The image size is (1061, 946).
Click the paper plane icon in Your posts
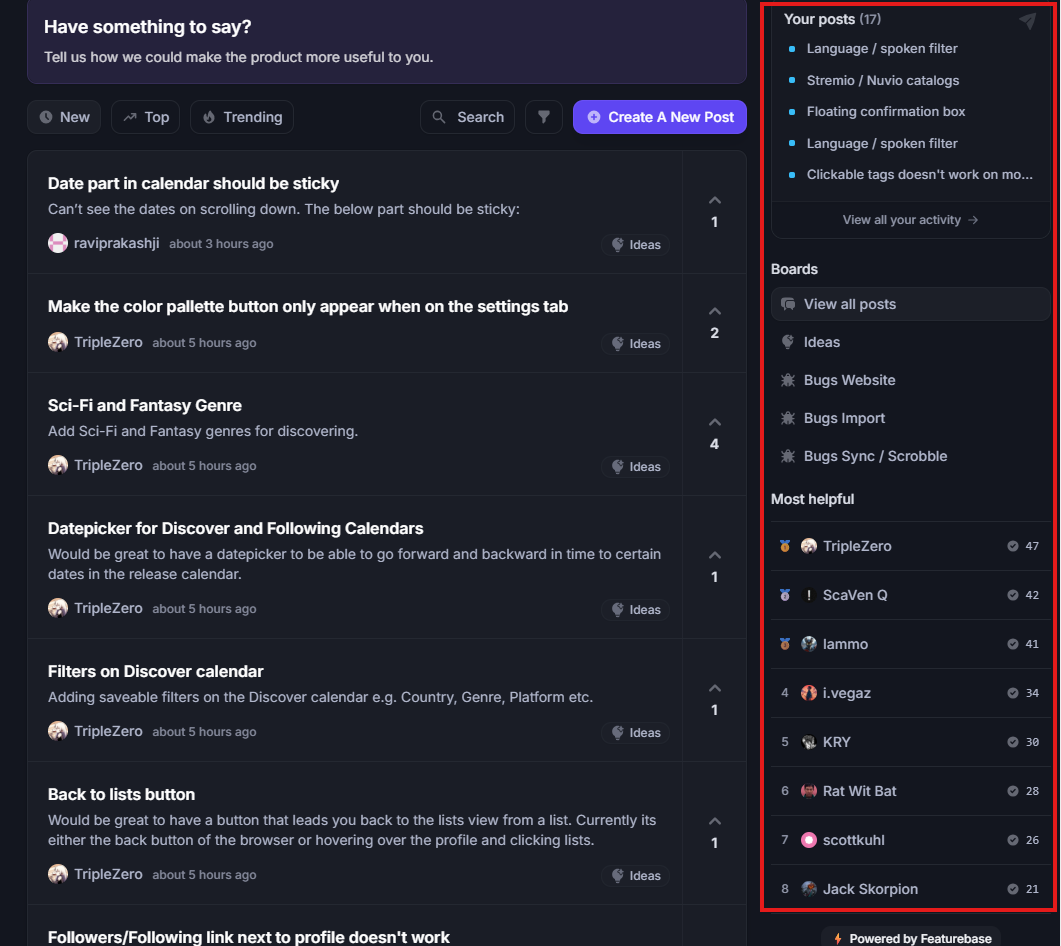(1027, 20)
